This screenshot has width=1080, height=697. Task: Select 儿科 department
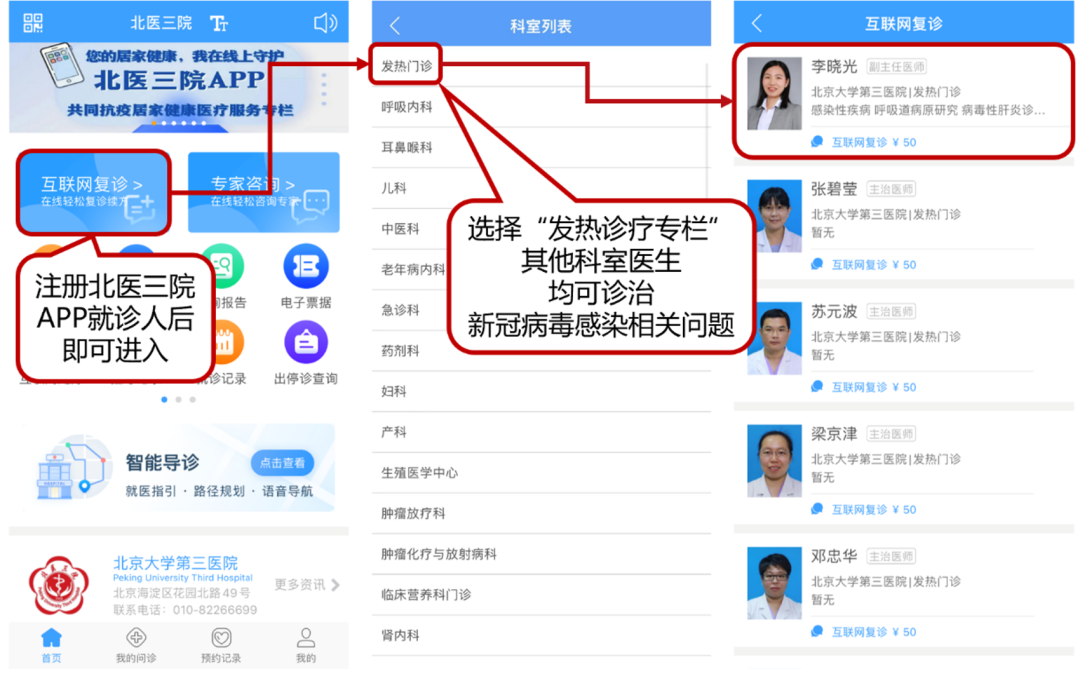[x=540, y=188]
